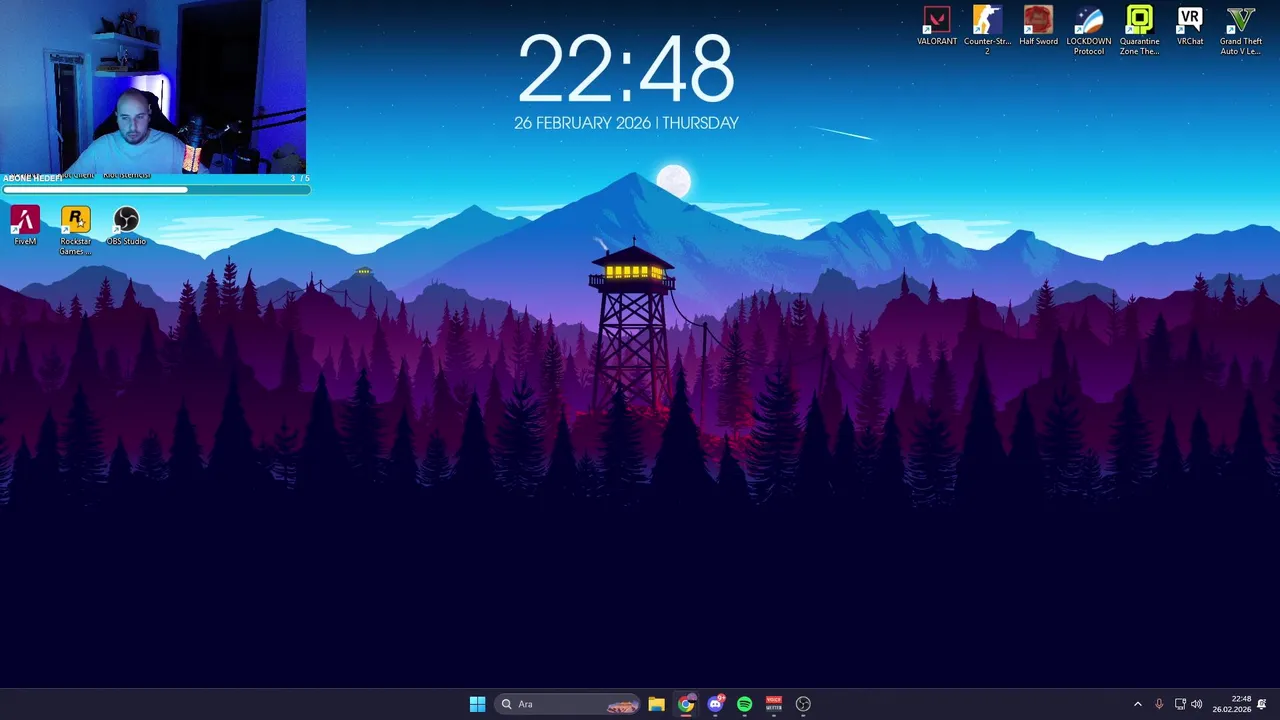Open the Voice Meeter taskbar app
The image size is (1280, 720).
click(x=773, y=704)
